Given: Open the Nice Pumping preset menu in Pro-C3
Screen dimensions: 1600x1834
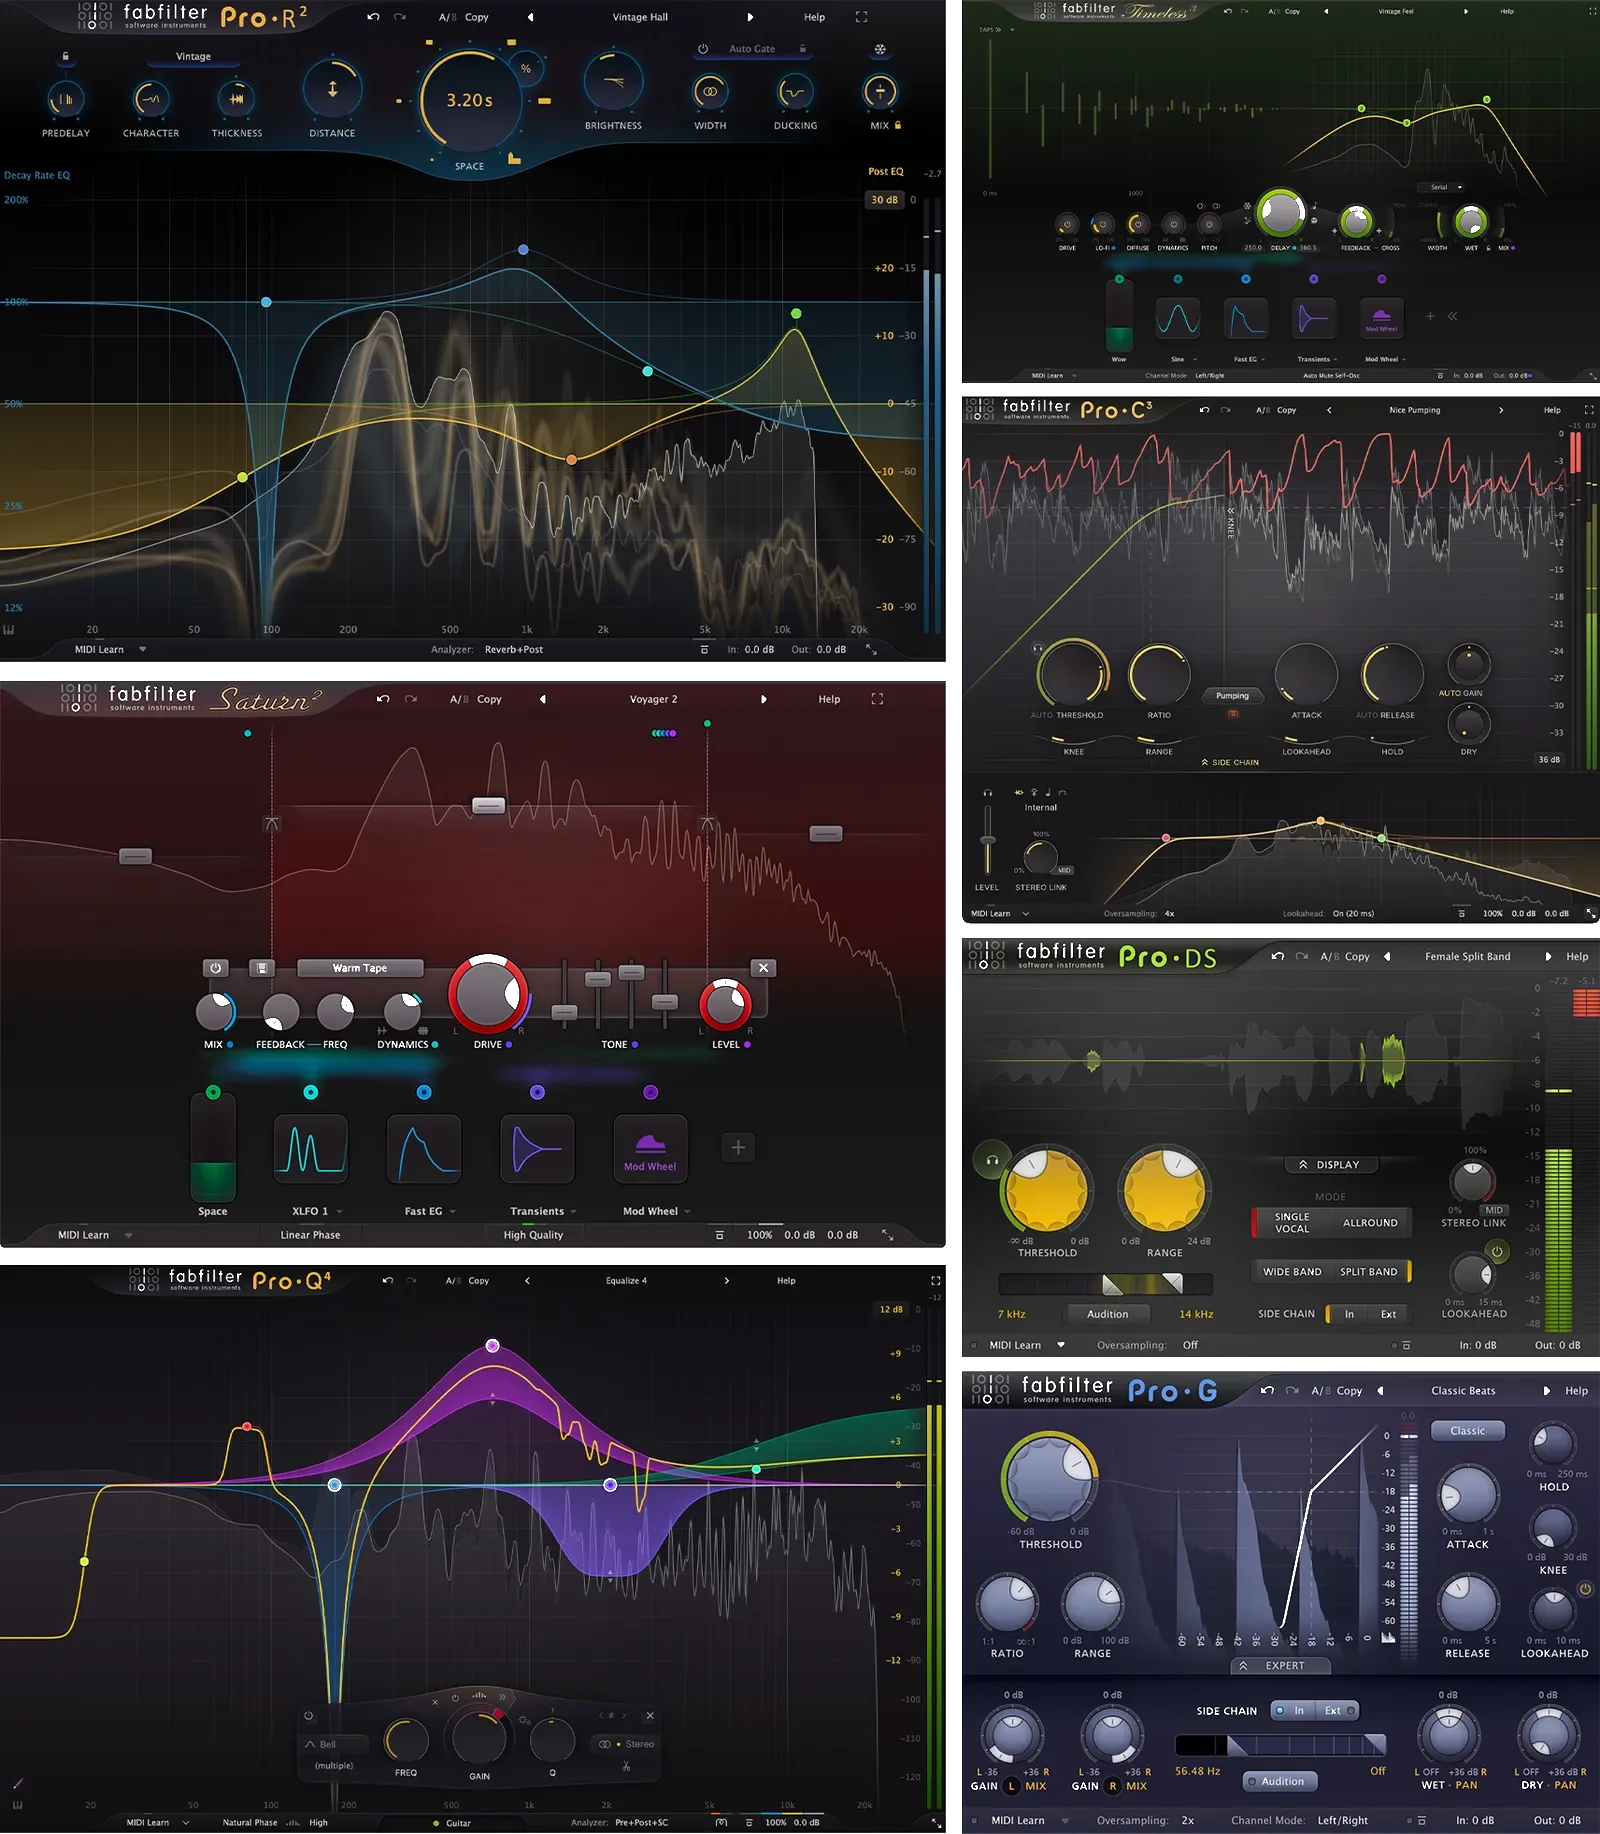Looking at the screenshot, I should click(1414, 410).
